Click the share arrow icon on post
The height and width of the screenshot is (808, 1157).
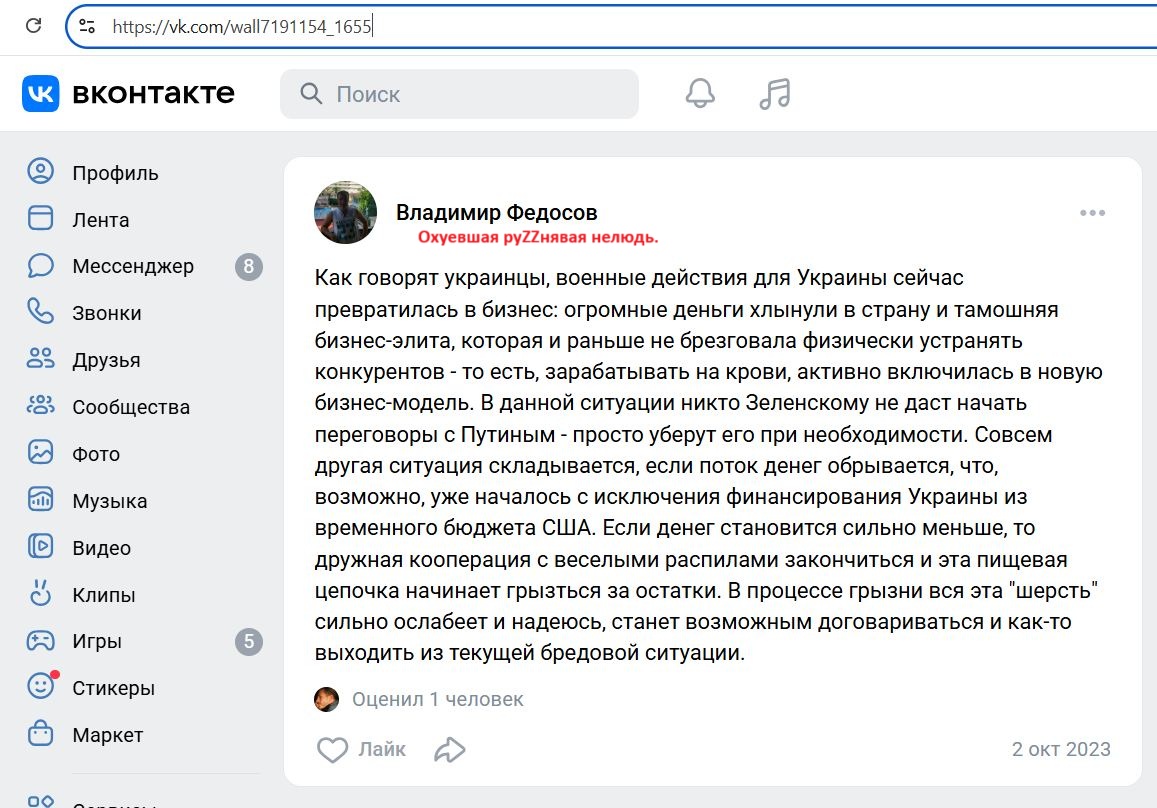[450, 749]
